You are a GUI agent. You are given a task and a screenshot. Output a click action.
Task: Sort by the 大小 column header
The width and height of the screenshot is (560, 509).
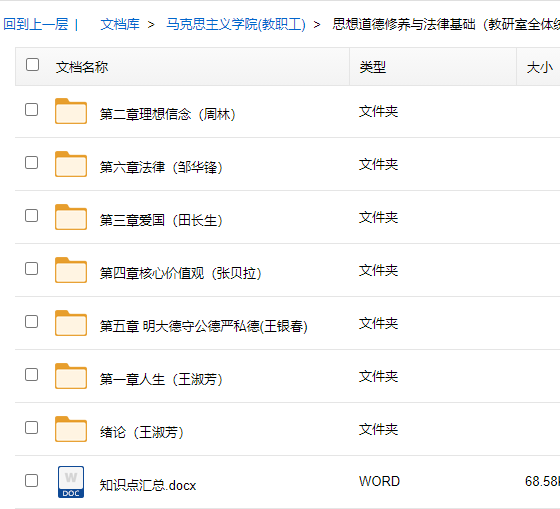point(540,67)
